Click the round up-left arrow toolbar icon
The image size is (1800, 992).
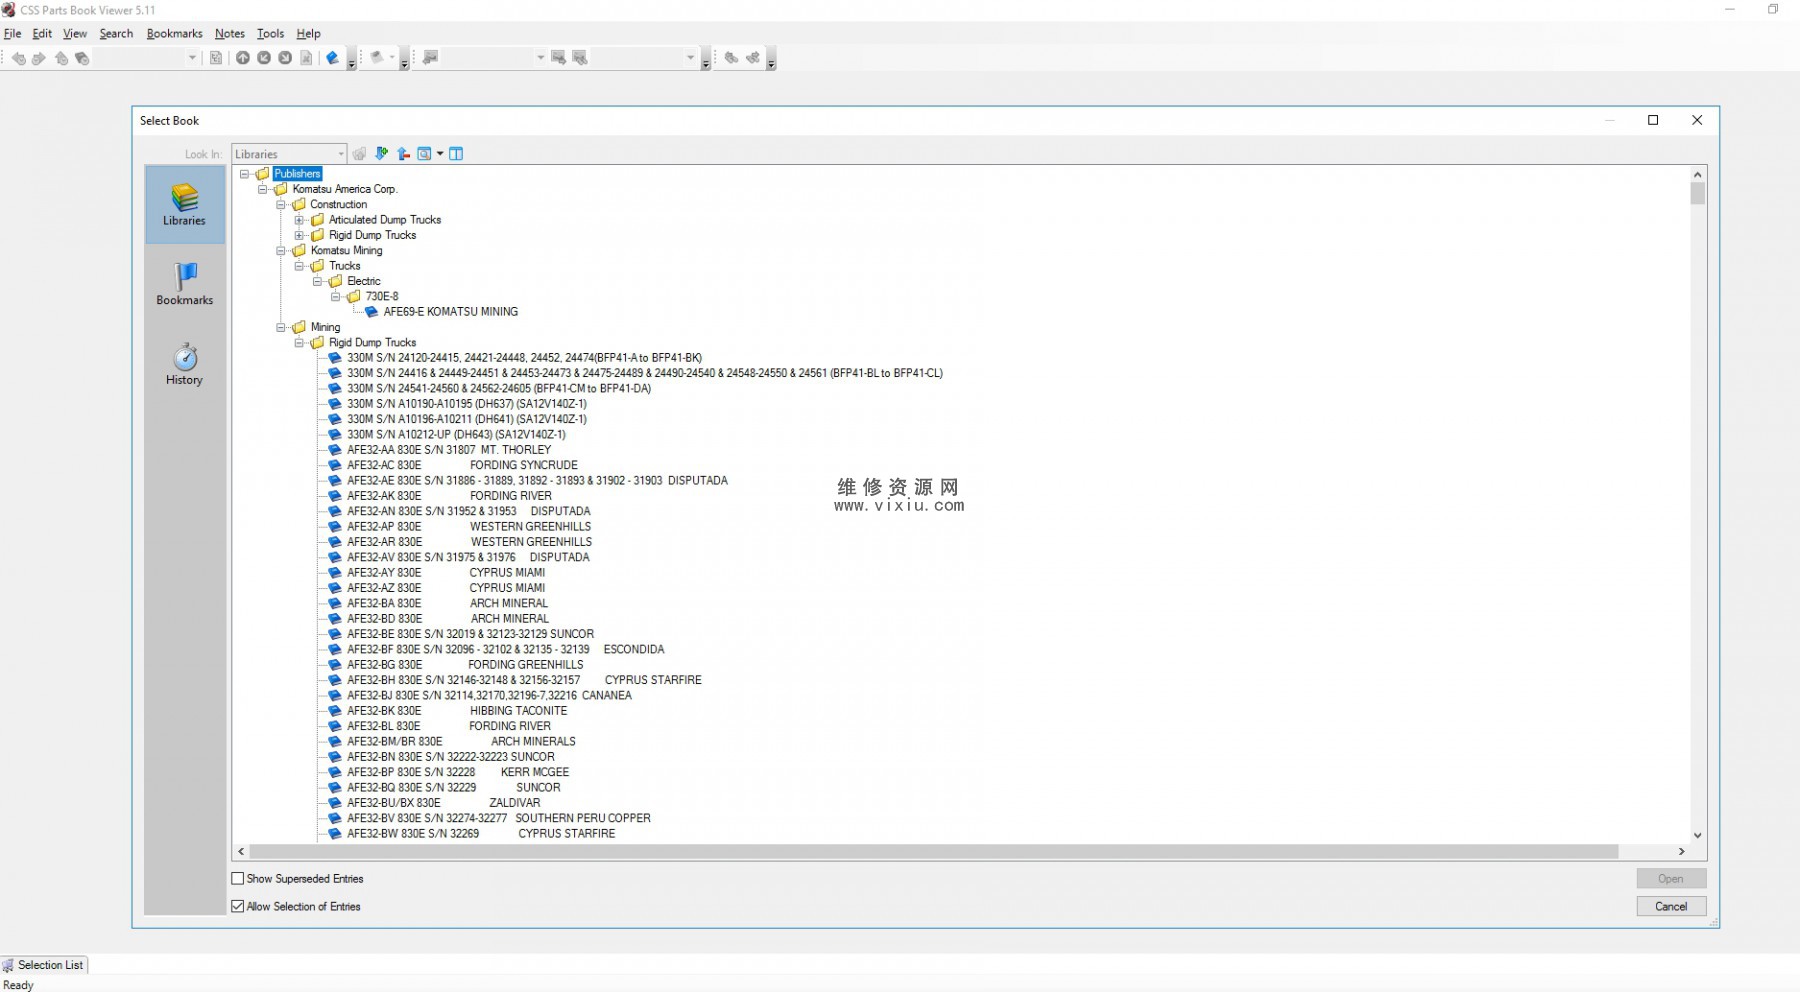[x=264, y=58]
